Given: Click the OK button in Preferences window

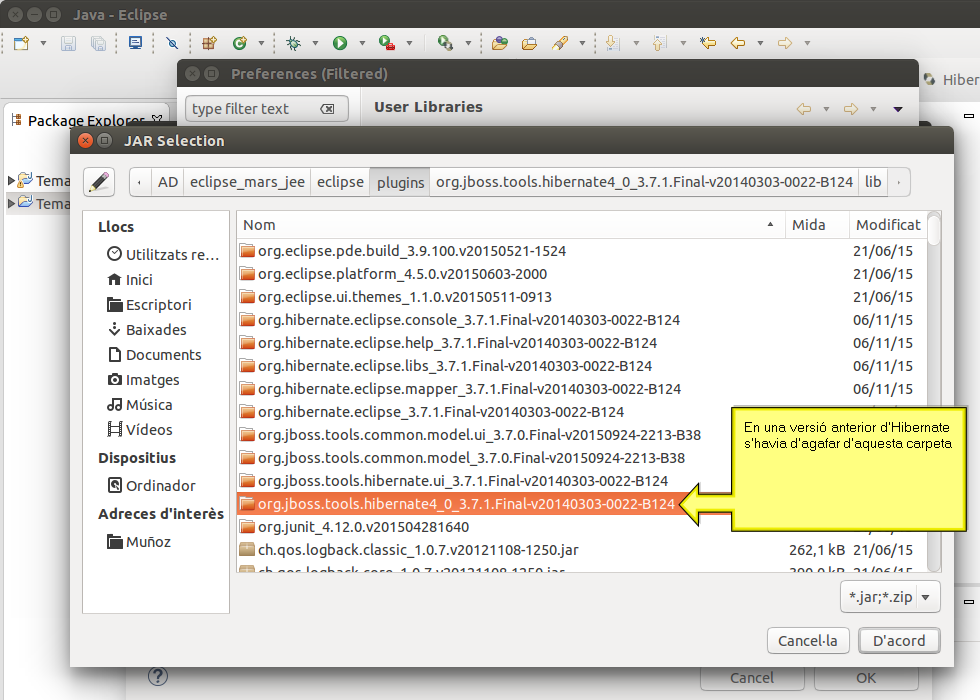Looking at the screenshot, I should [866, 678].
